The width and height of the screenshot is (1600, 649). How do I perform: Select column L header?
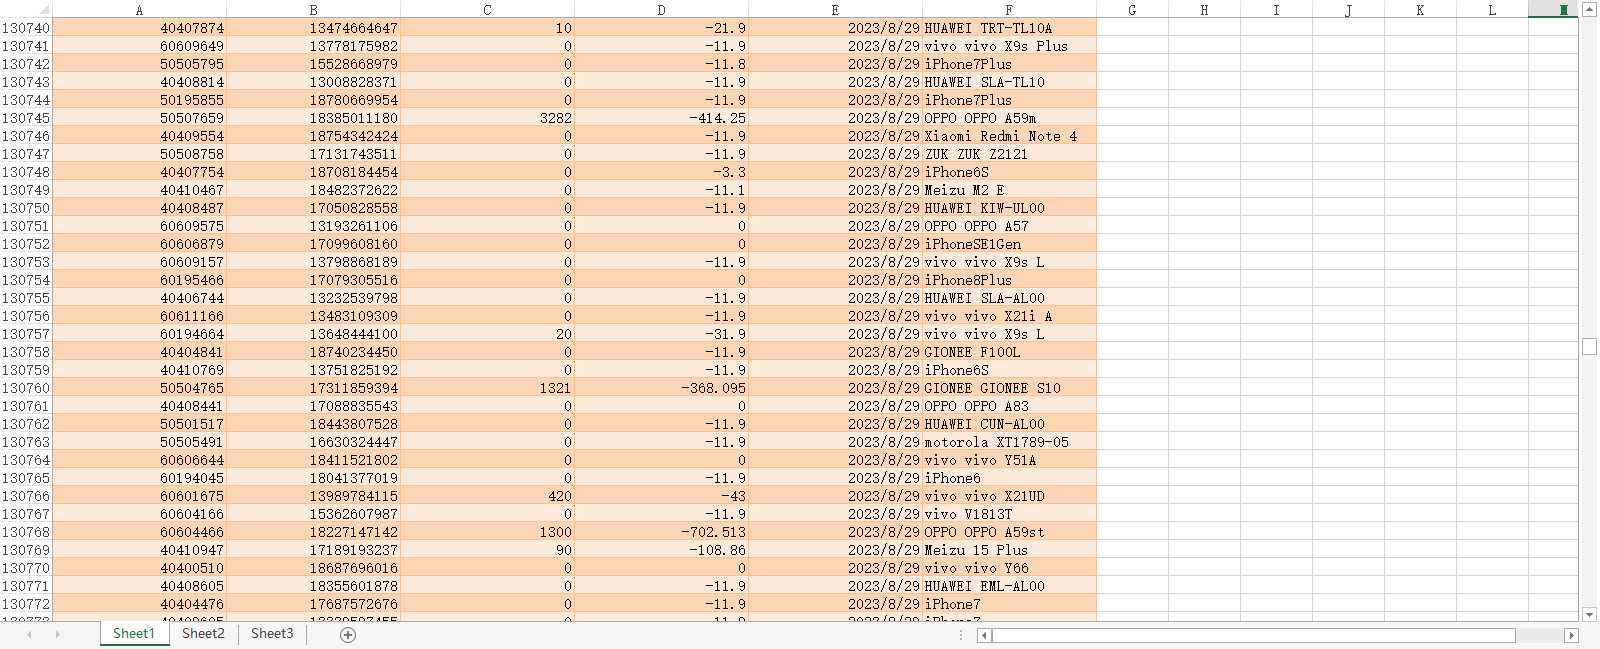[x=1492, y=9]
